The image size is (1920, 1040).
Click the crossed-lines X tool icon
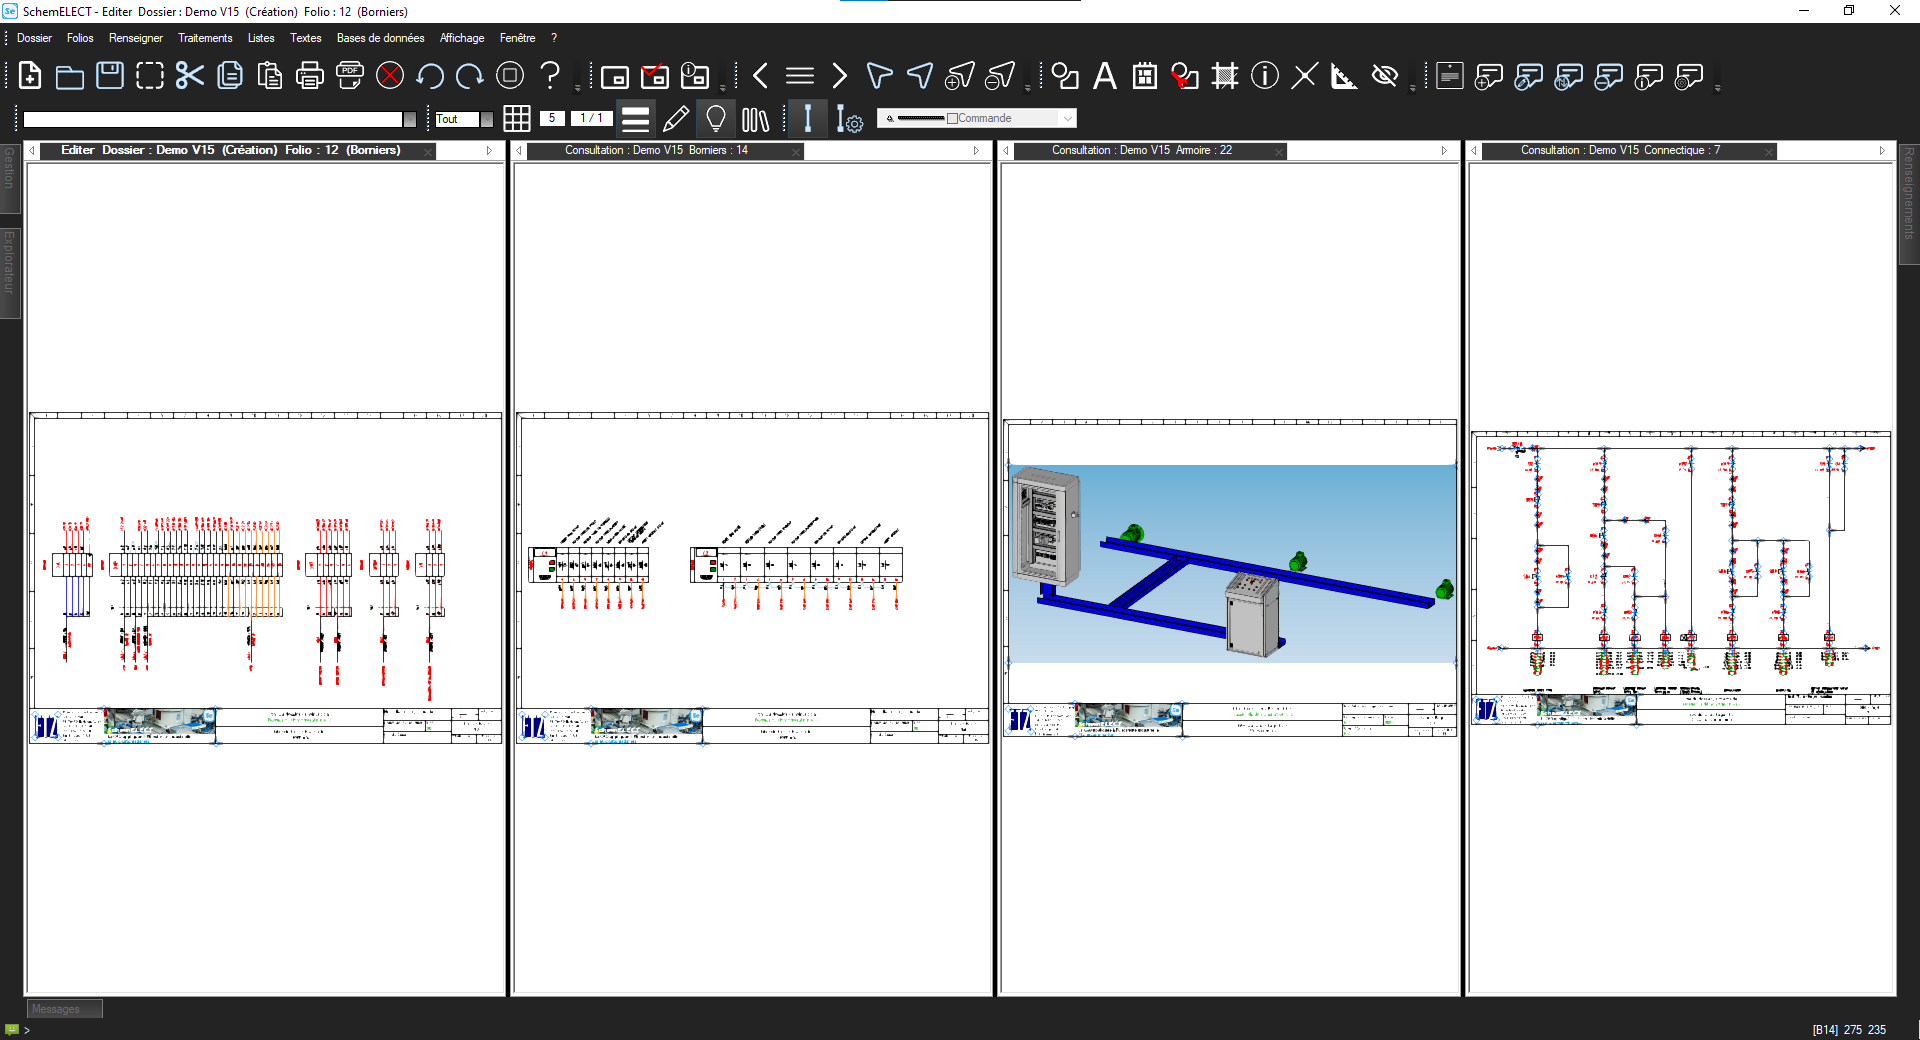1305,76
